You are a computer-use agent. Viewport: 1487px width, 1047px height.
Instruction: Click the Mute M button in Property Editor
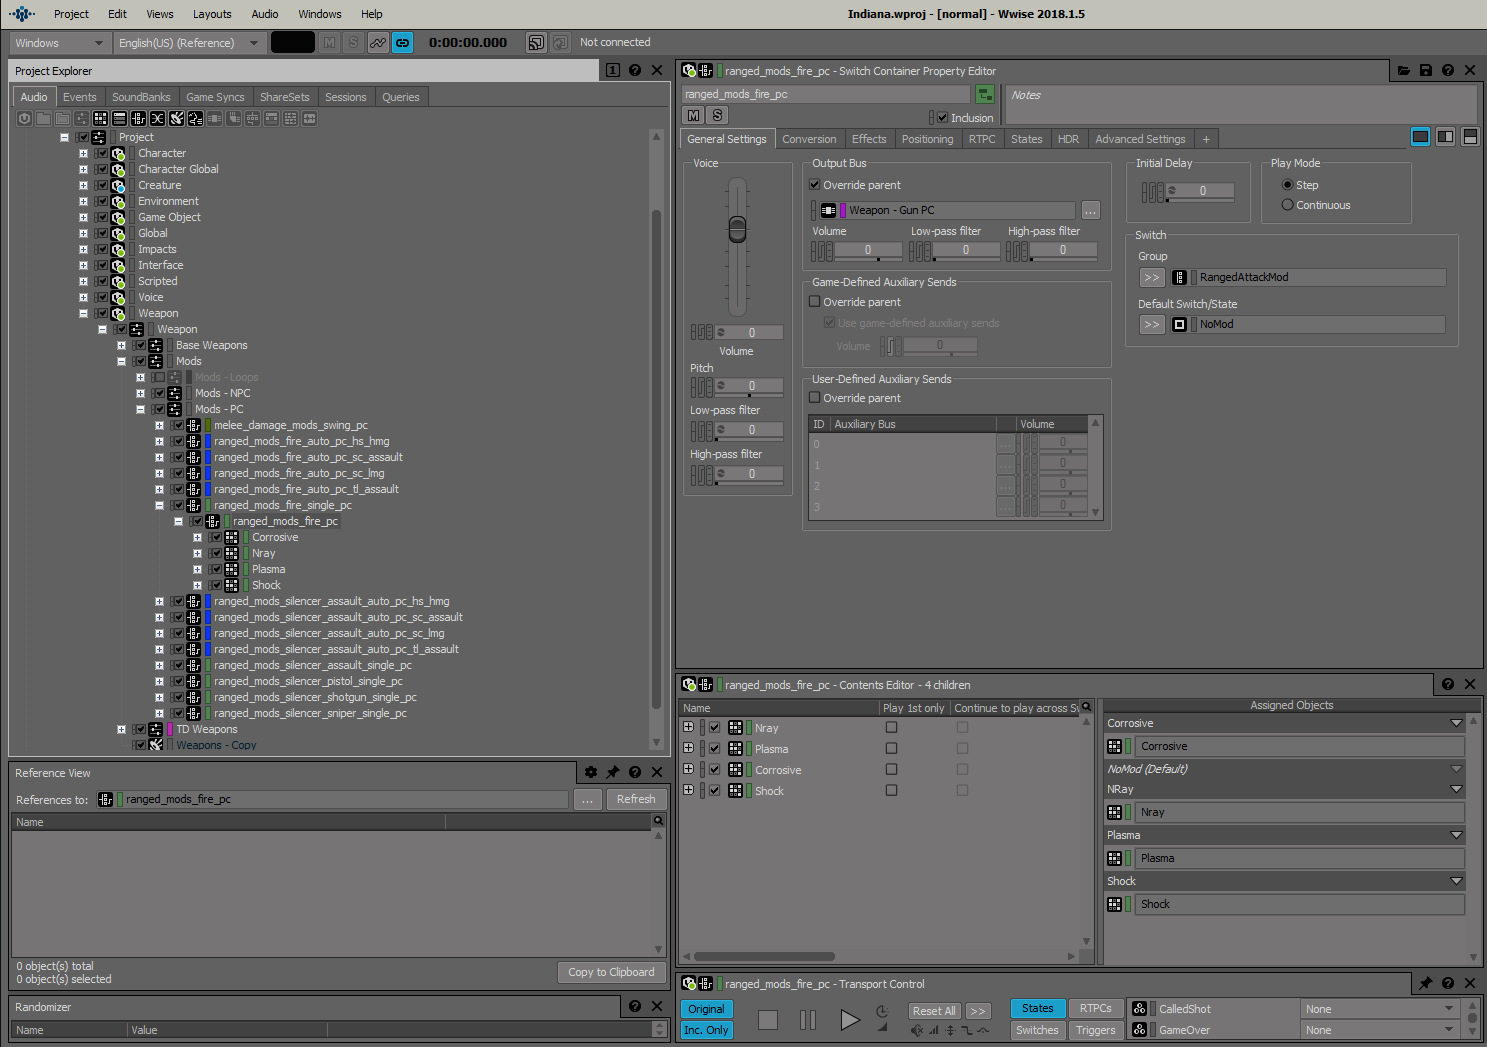pyautogui.click(x=694, y=116)
